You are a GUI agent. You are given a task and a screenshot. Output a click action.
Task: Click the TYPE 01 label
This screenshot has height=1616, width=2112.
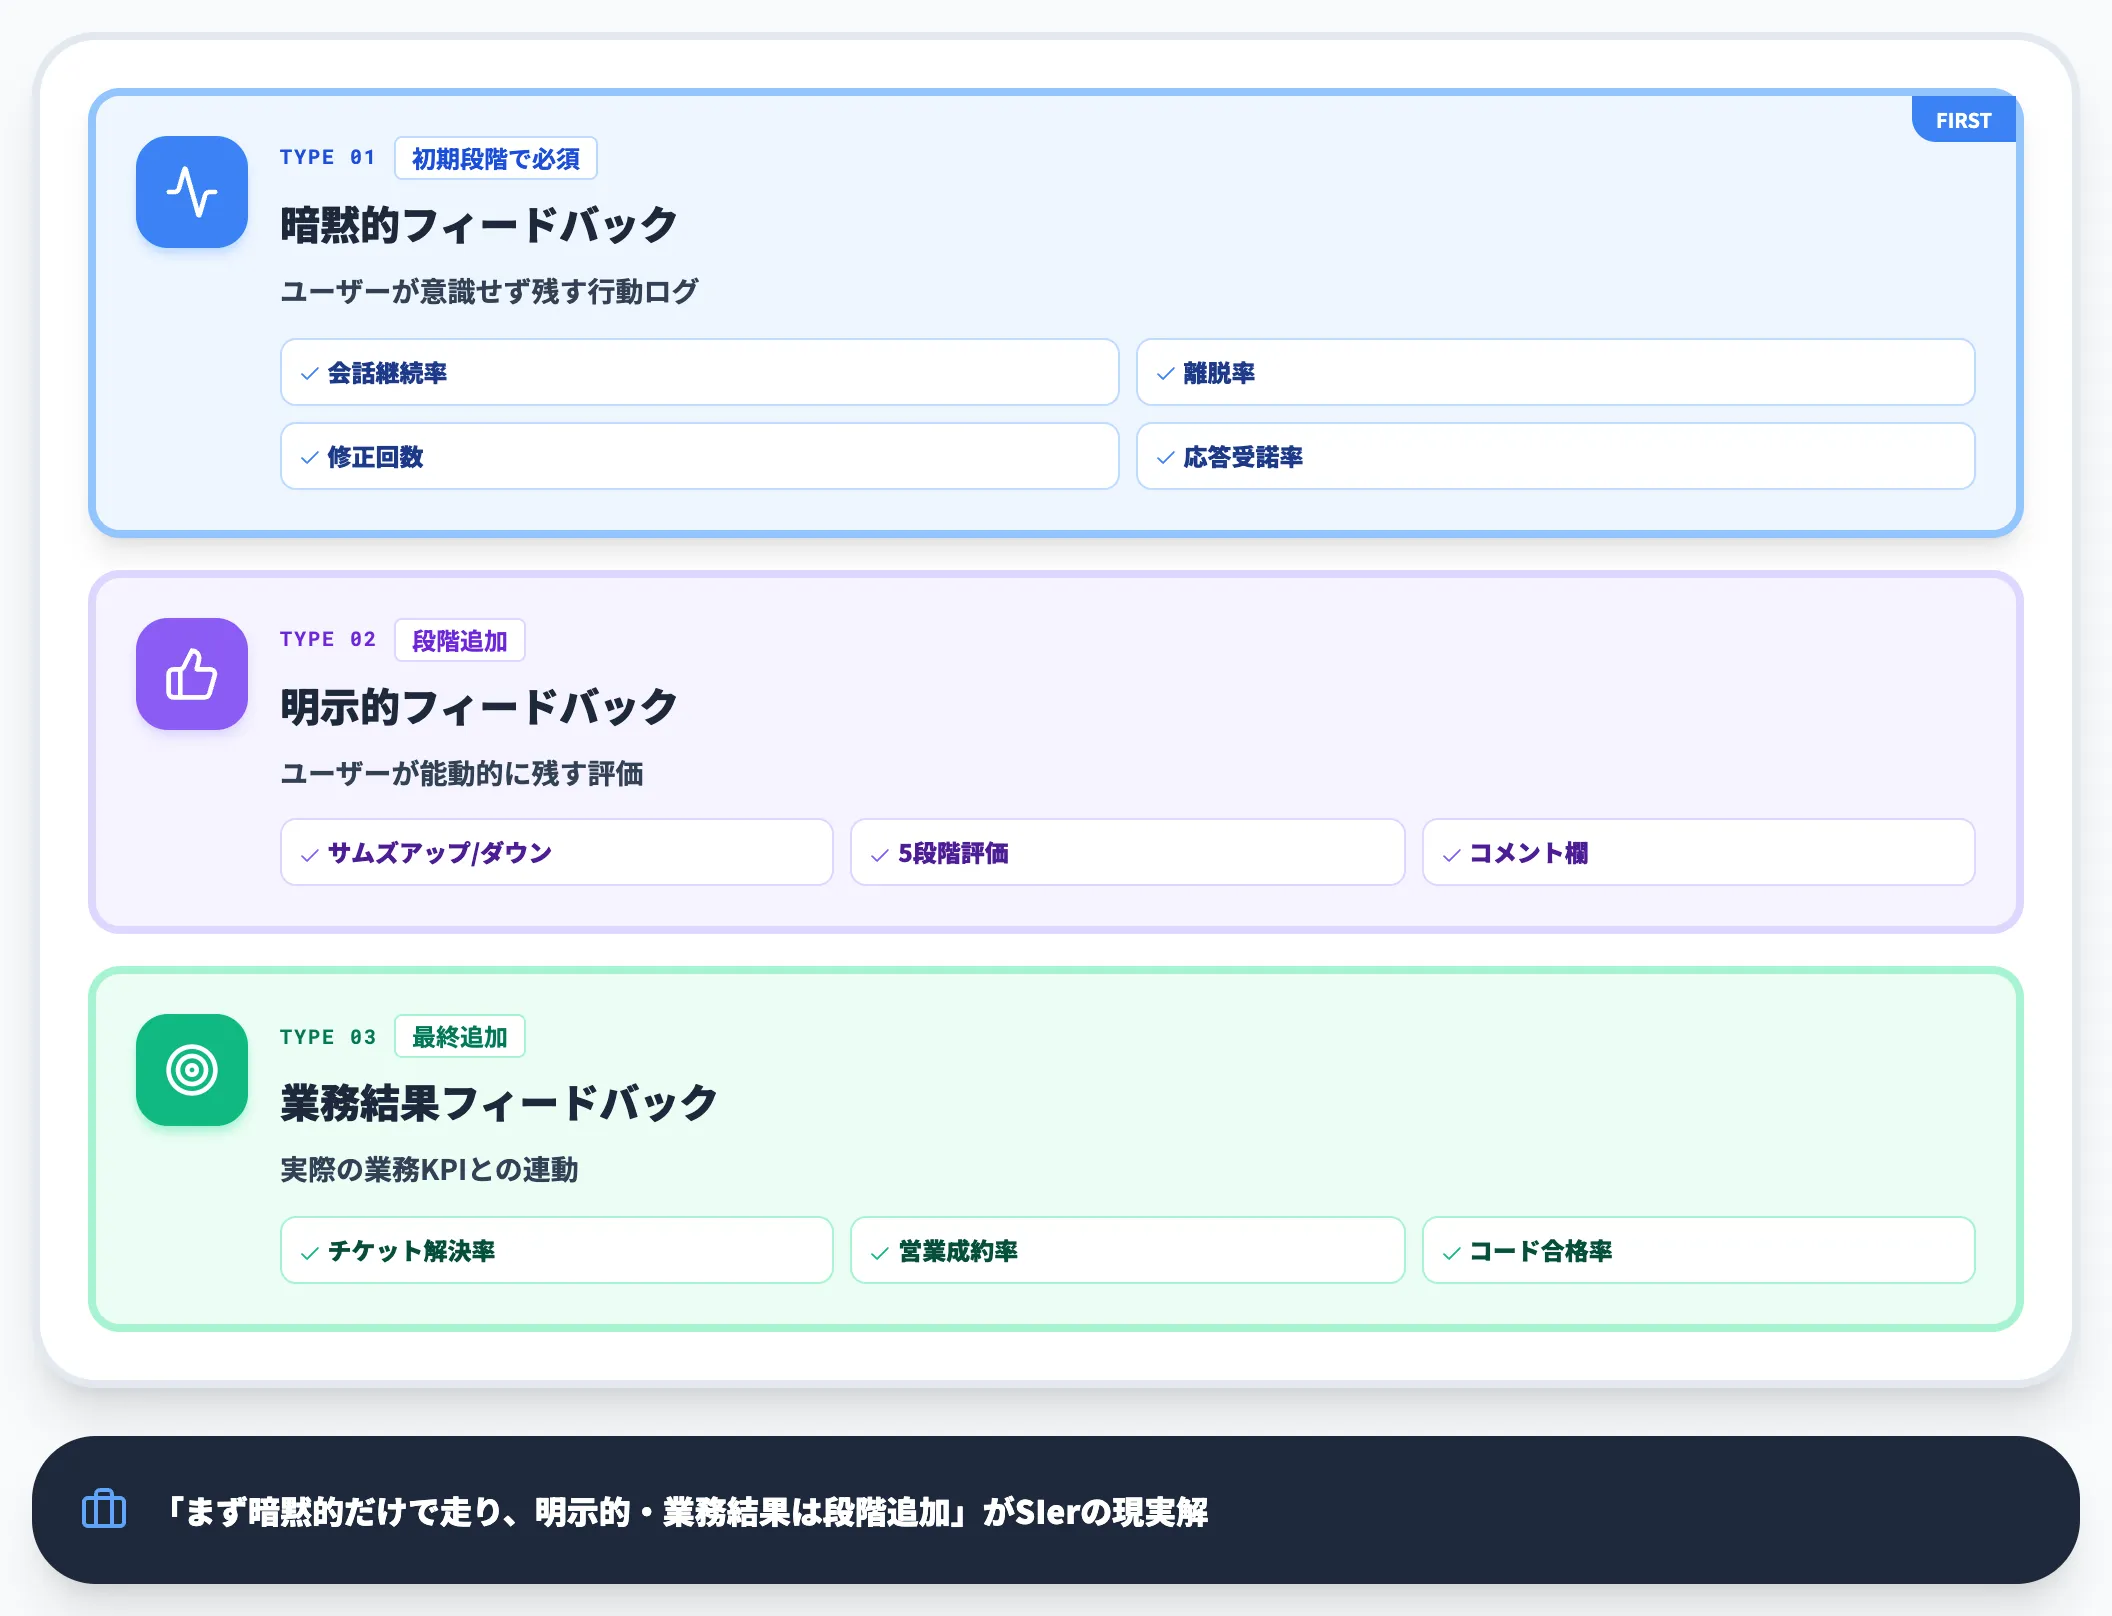pos(328,157)
